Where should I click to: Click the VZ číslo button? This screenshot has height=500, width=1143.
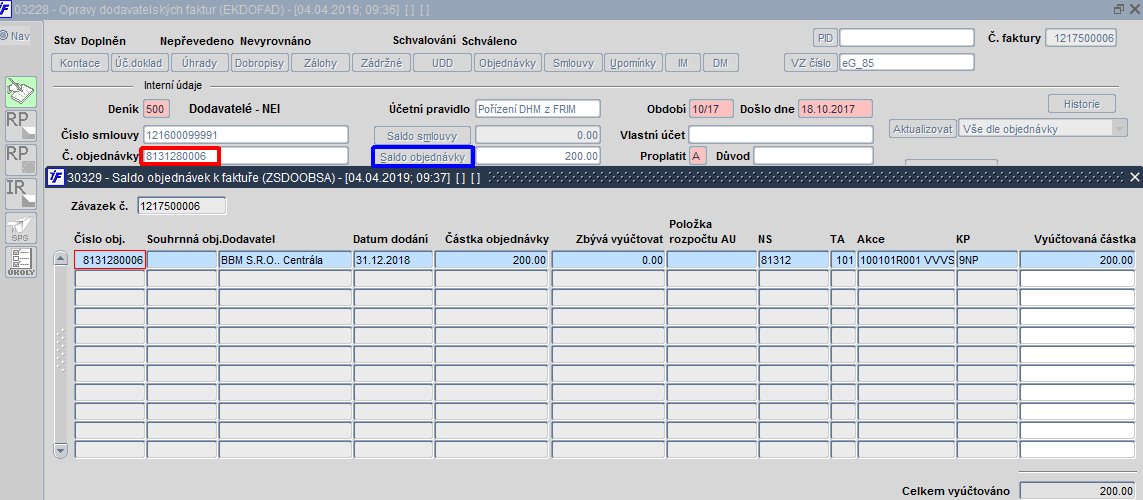(810, 63)
